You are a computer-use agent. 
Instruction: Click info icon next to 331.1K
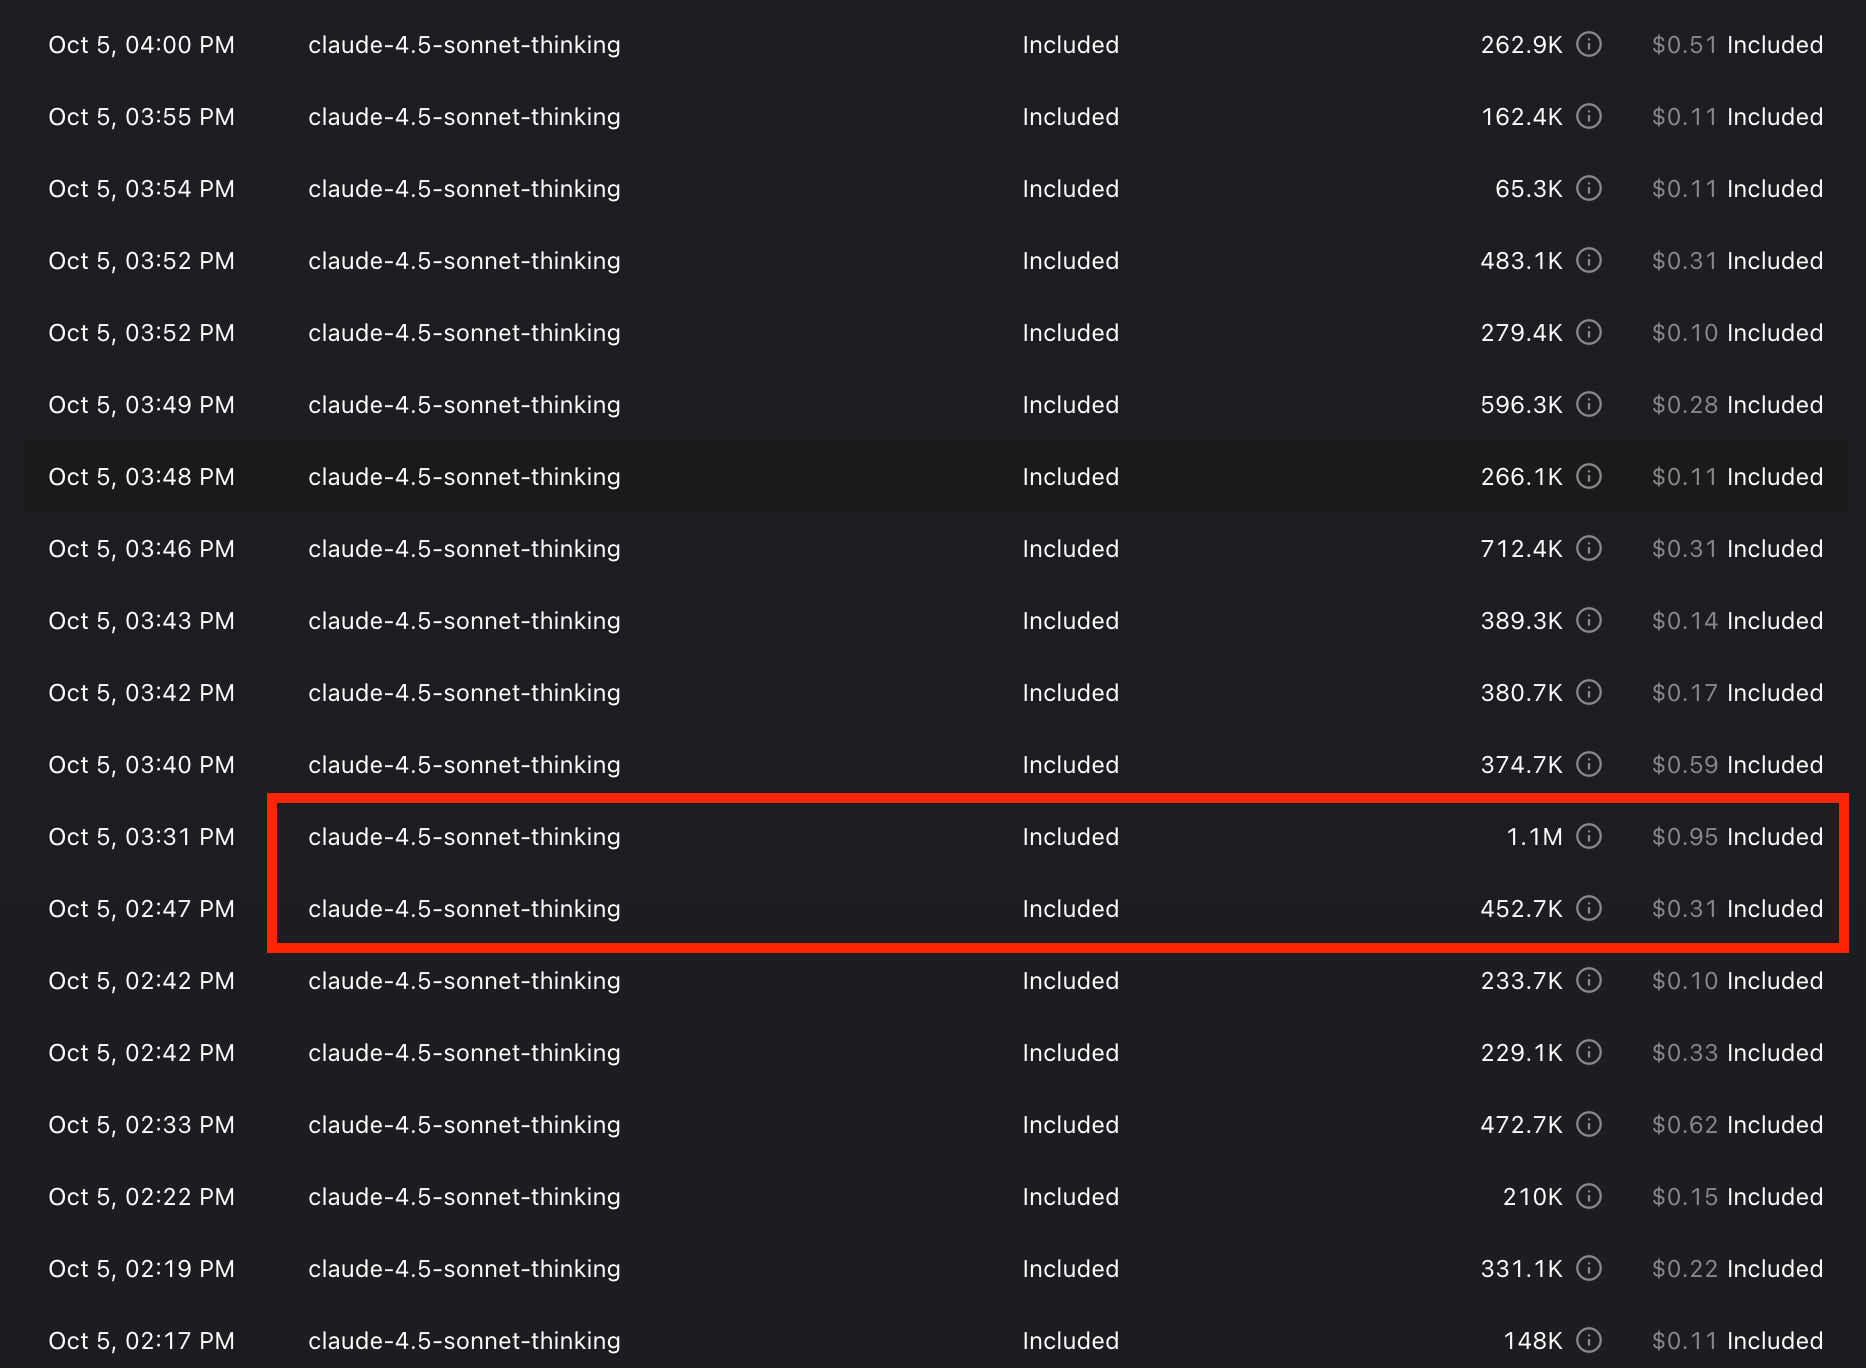pos(1589,1268)
